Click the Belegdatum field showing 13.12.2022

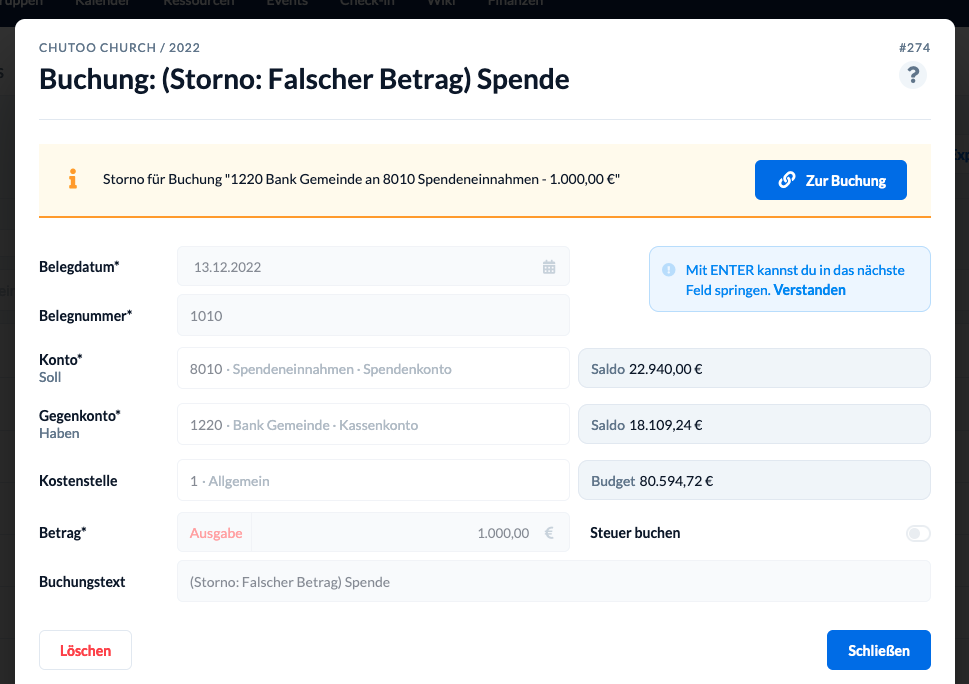373,266
